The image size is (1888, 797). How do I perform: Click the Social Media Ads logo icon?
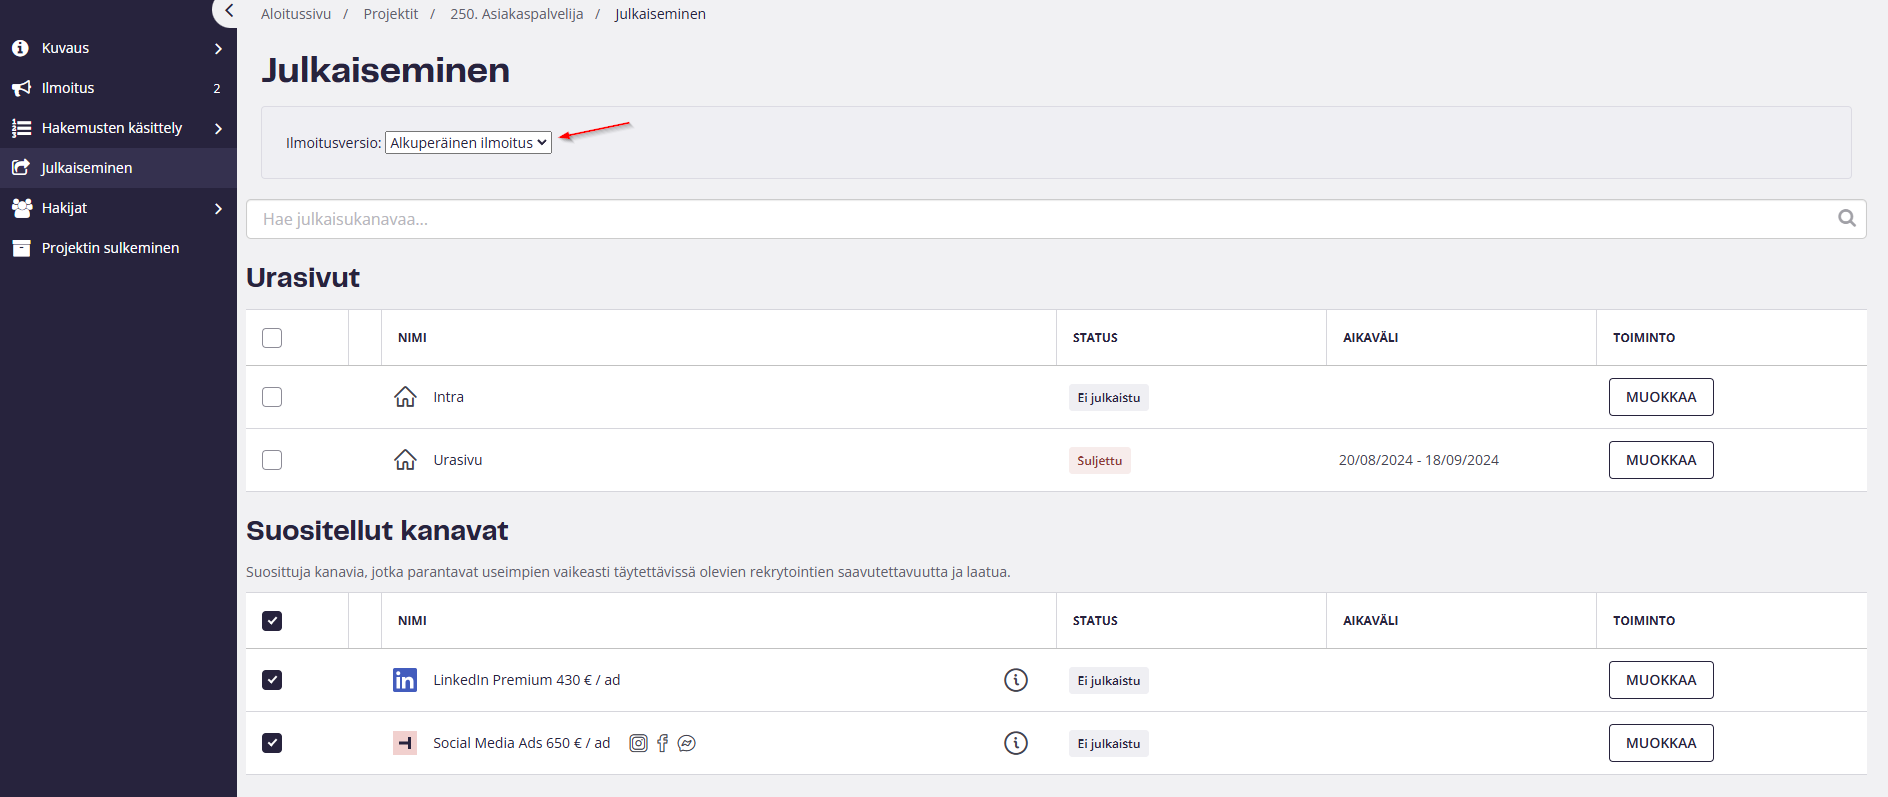pos(405,743)
